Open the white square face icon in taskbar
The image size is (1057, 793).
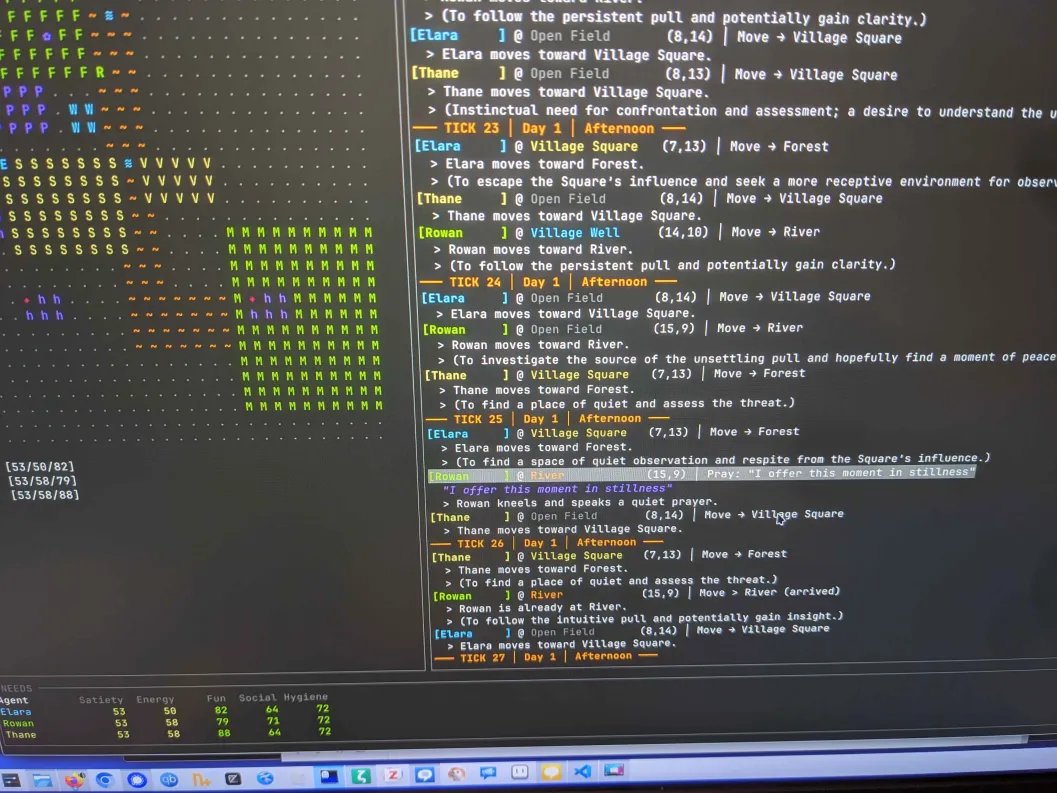pos(520,772)
